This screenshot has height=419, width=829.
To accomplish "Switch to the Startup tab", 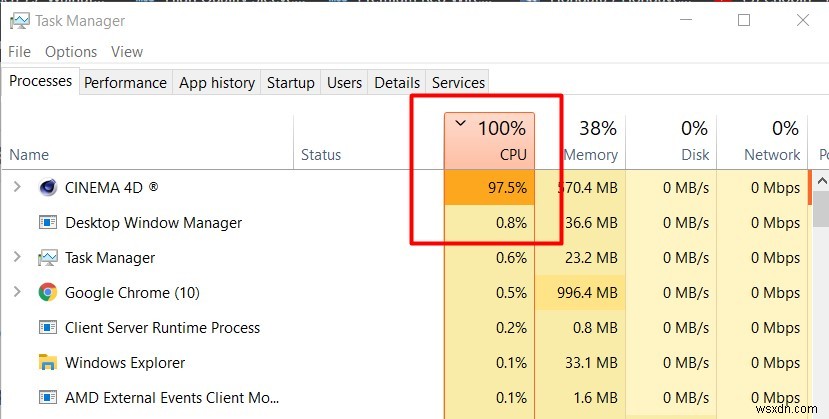I will coord(290,83).
